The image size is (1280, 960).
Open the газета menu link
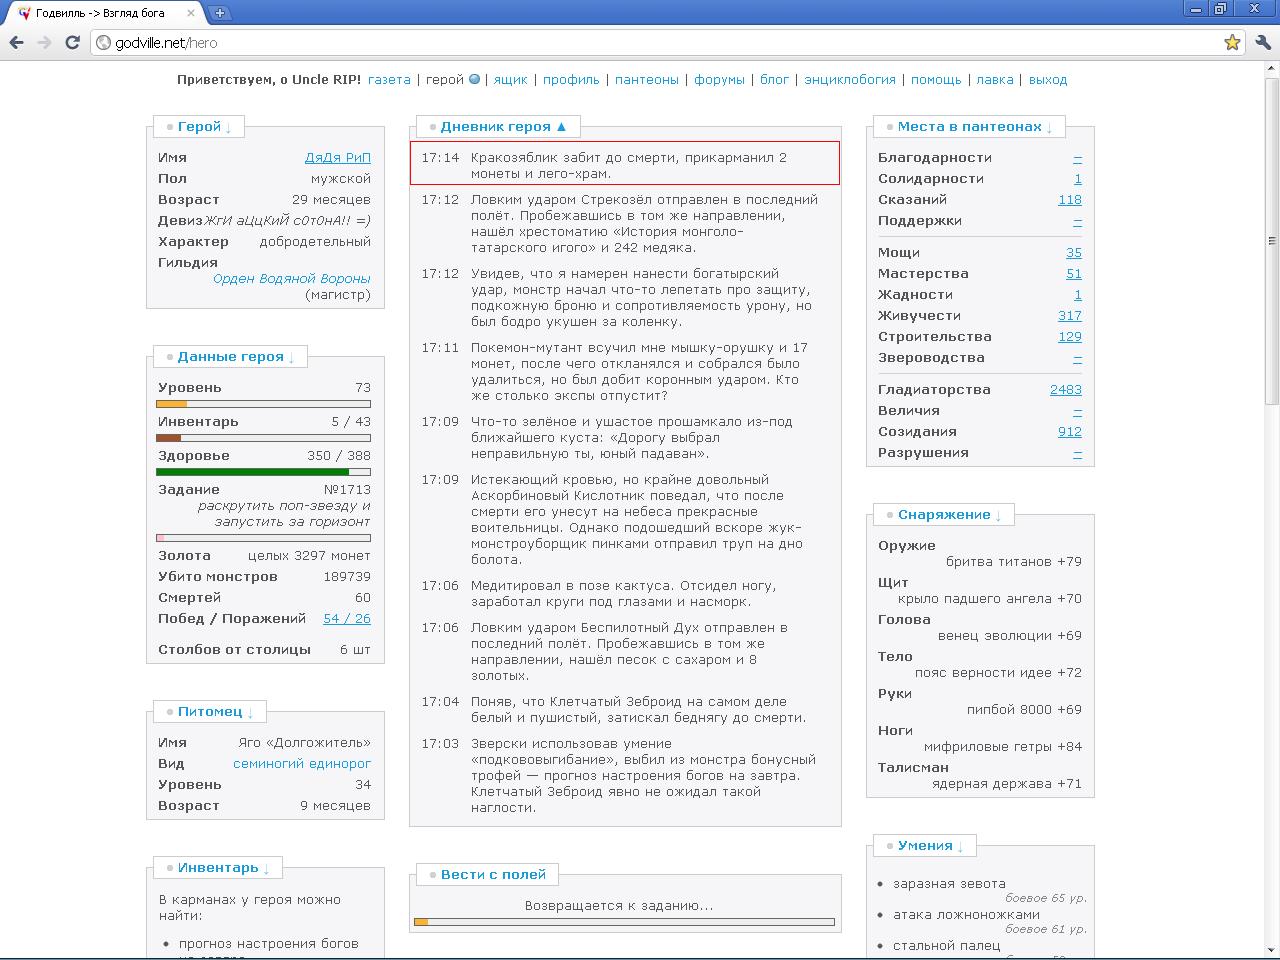click(389, 80)
